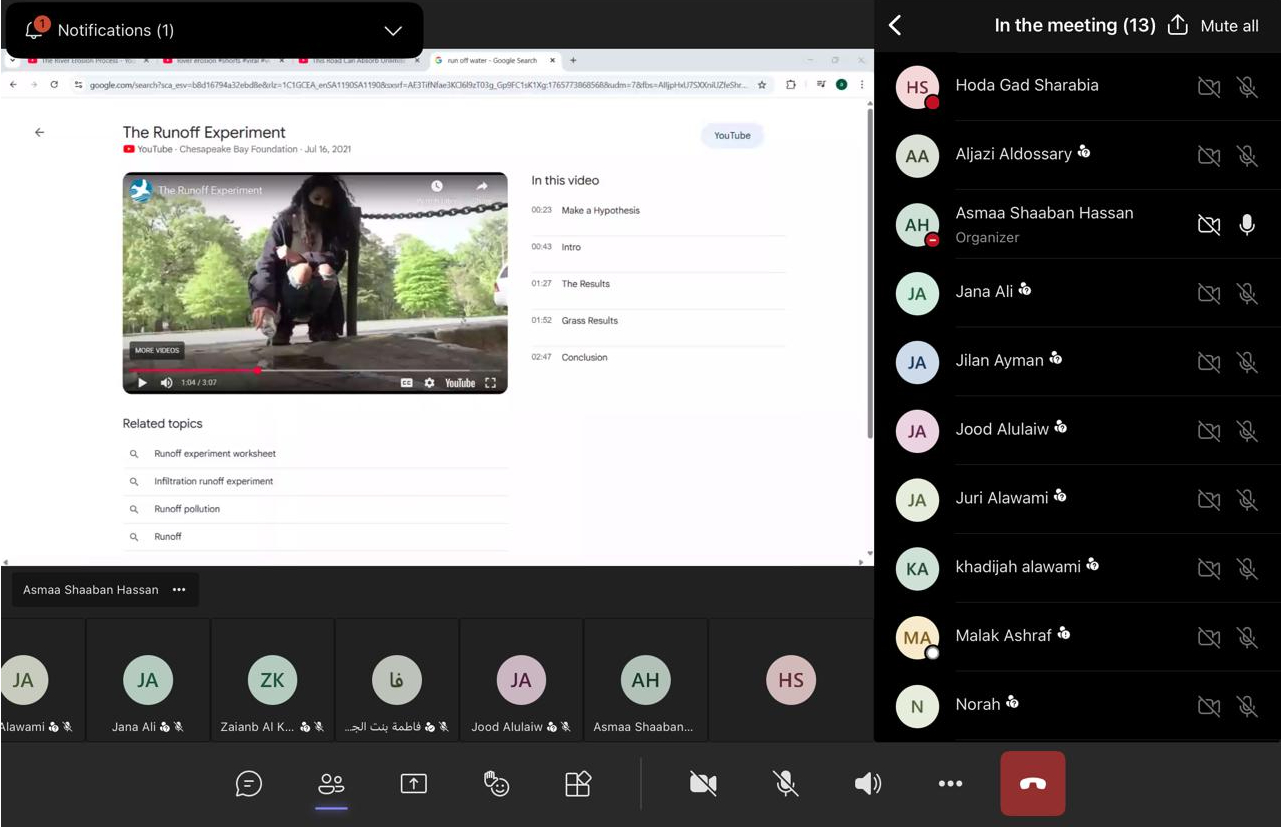Select Malak Ashraf in participant list
This screenshot has width=1285, height=827.
(1003, 635)
